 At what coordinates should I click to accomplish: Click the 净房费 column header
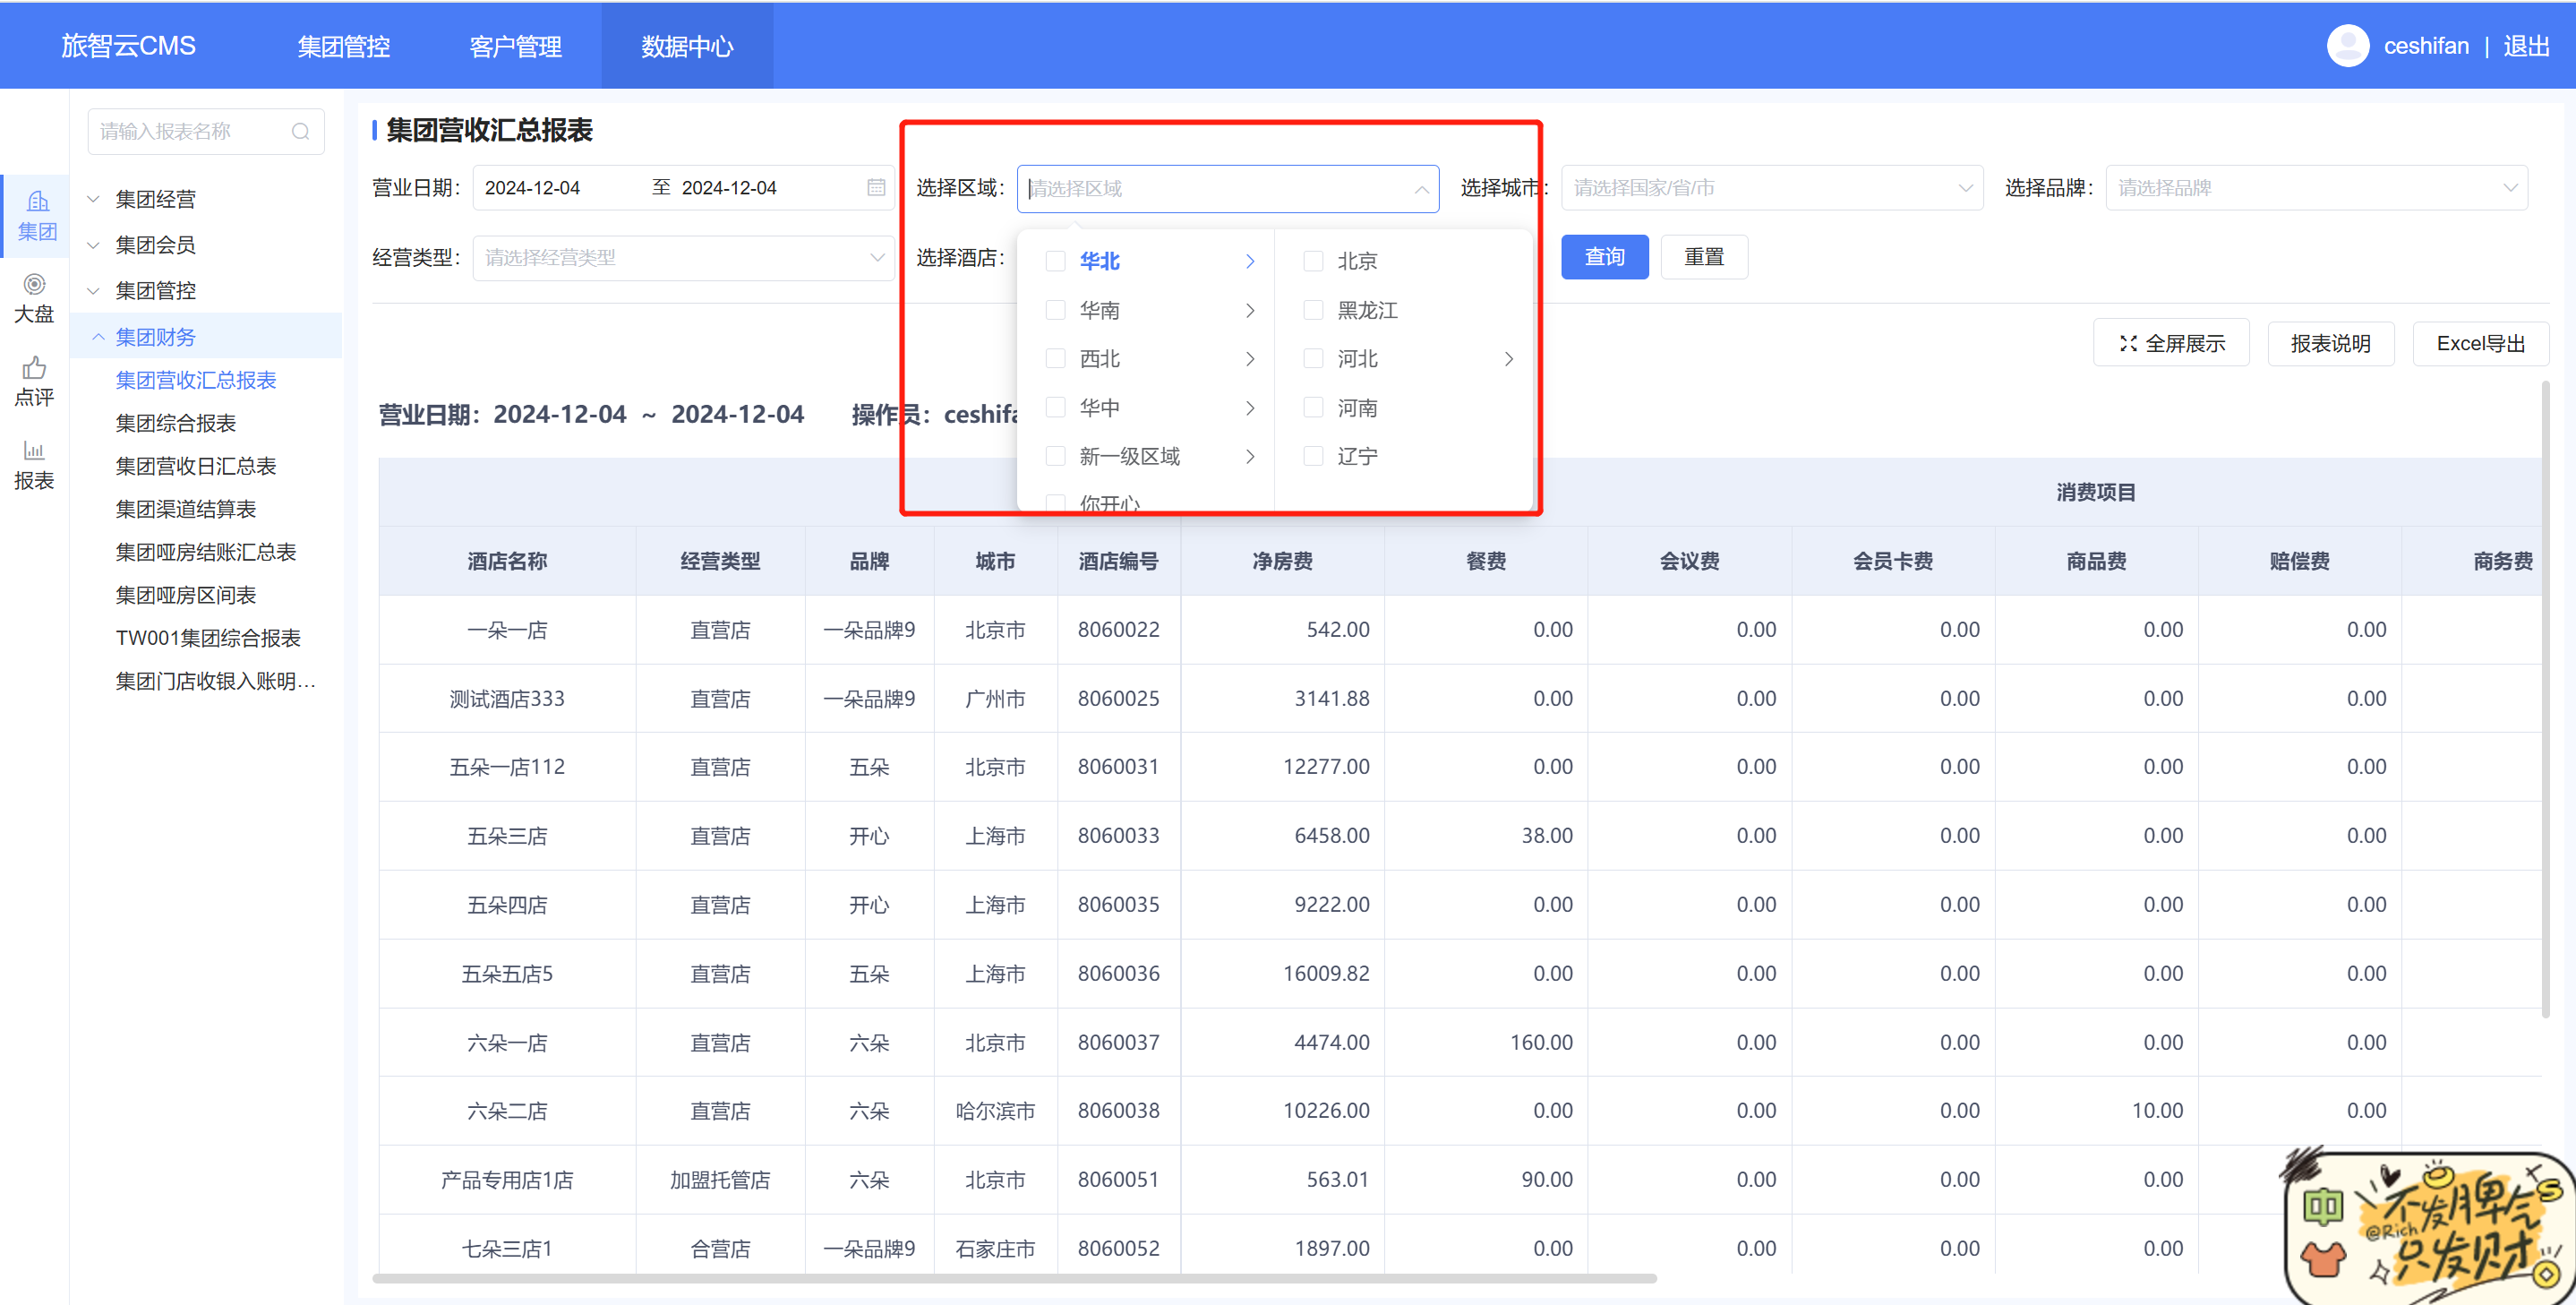point(1282,561)
